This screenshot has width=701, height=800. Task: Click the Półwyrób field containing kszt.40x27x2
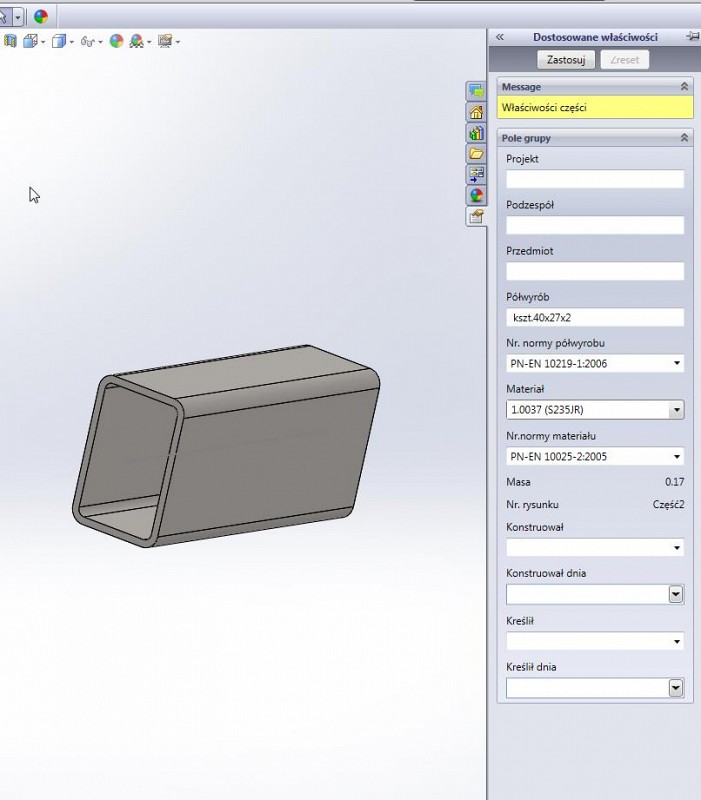(x=595, y=317)
